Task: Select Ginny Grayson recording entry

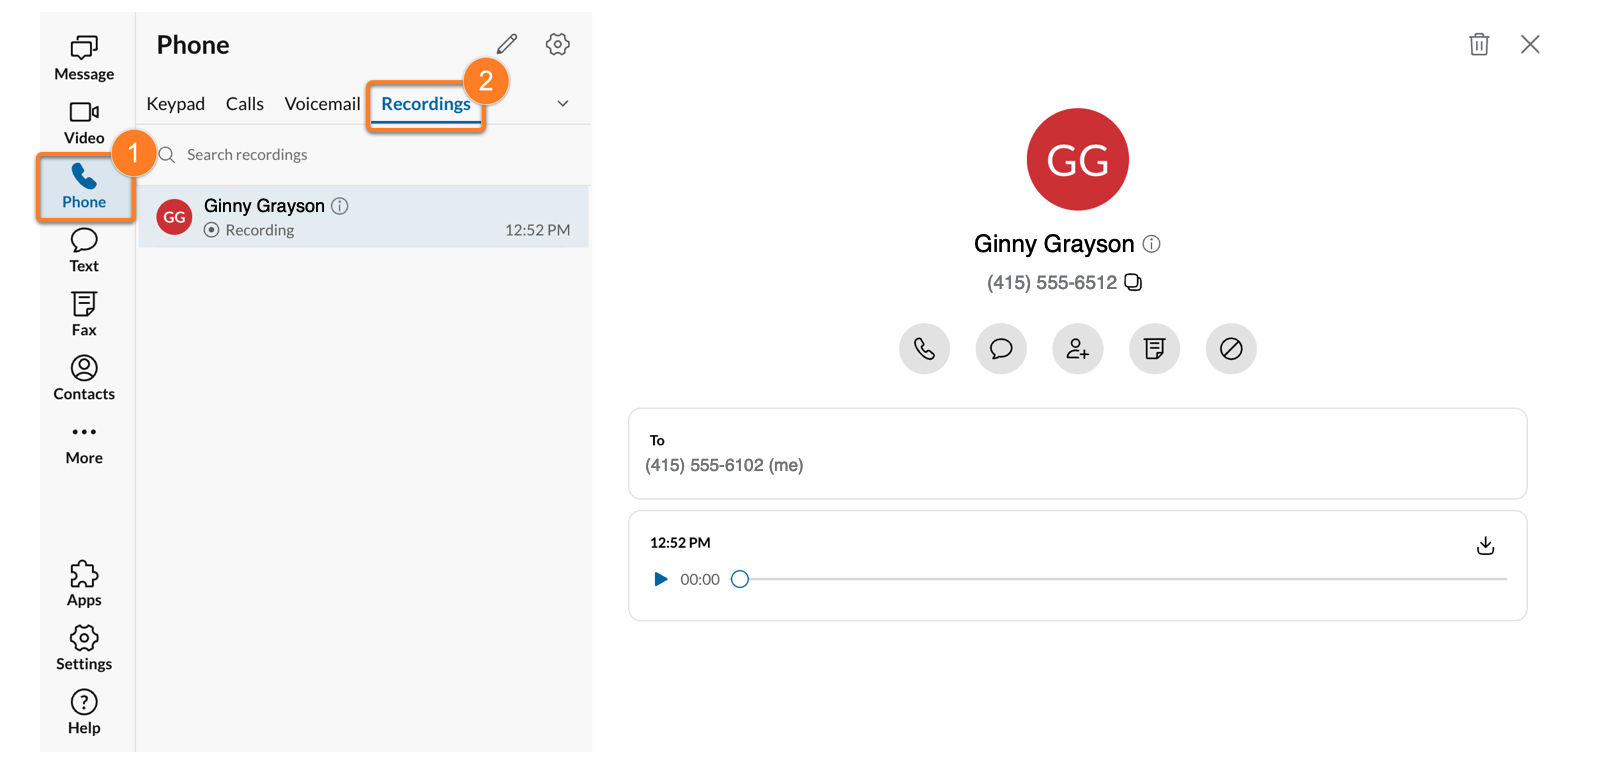Action: [363, 217]
